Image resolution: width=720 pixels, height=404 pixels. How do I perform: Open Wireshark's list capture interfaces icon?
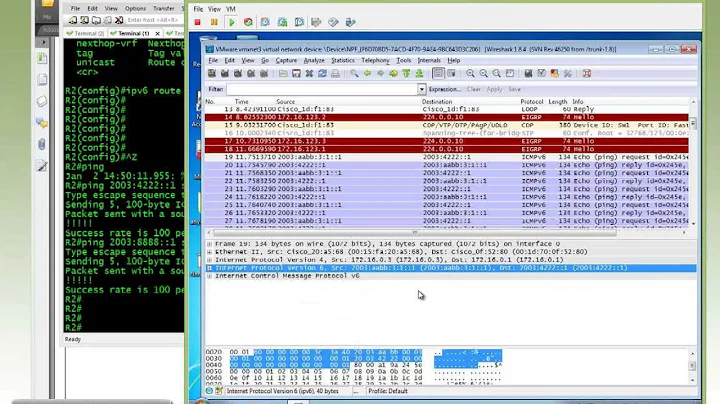coord(212,73)
